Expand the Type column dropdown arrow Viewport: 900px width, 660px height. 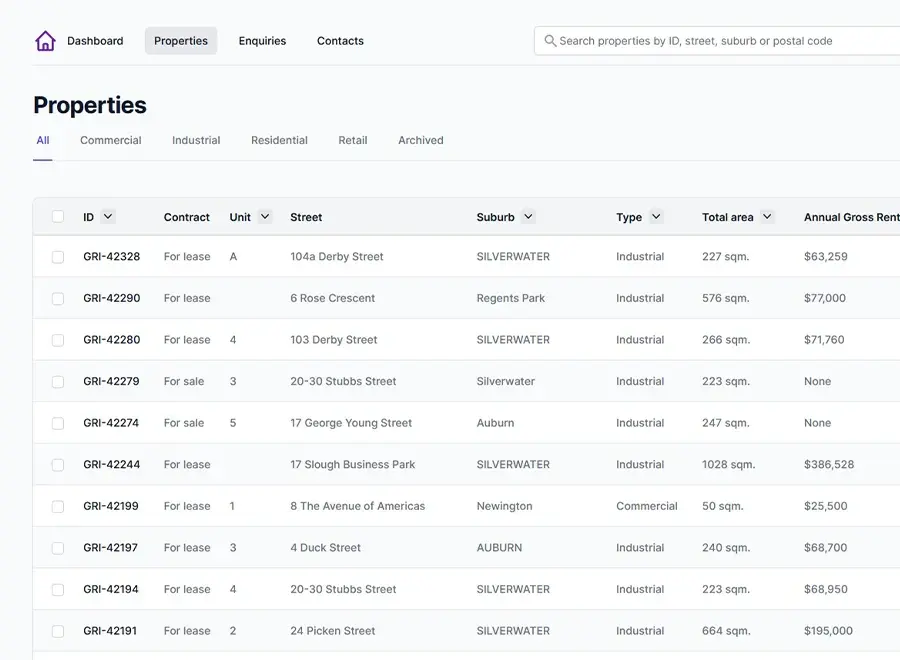pyautogui.click(x=656, y=217)
